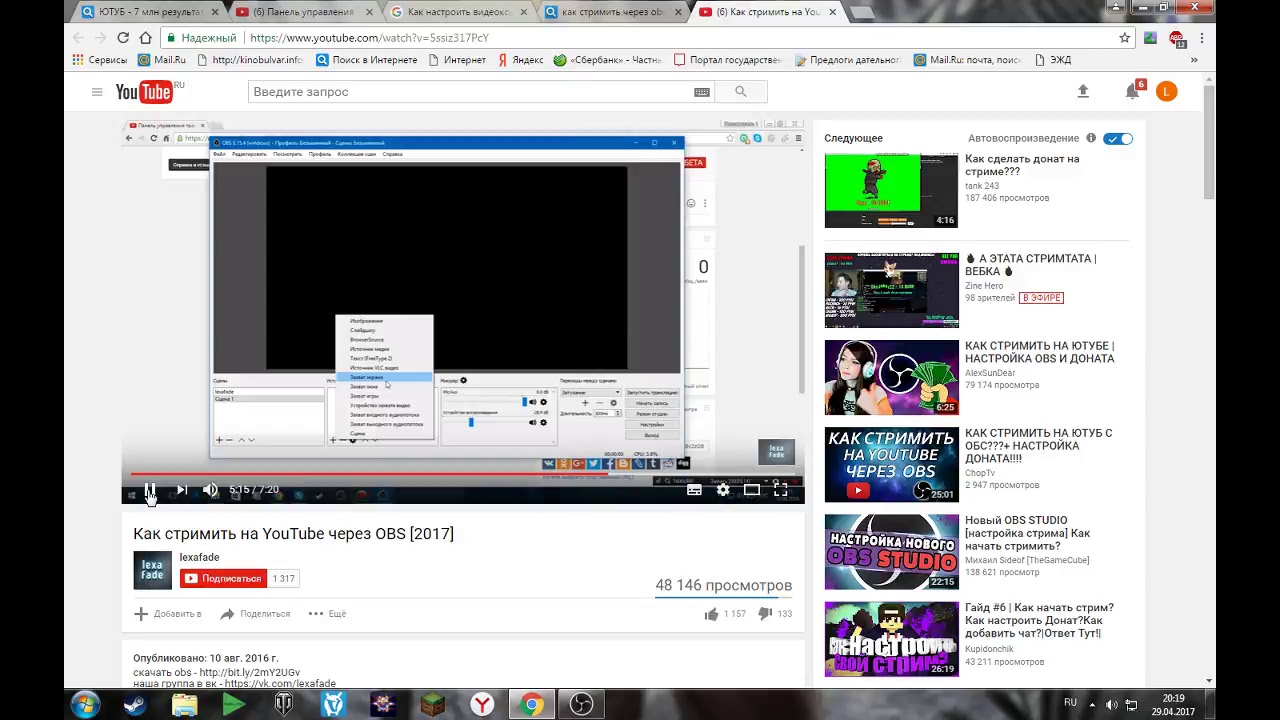Viewport: 1280px width, 720px height.
Task: Open the Chrome three-dot menu
Action: click(x=1202, y=38)
